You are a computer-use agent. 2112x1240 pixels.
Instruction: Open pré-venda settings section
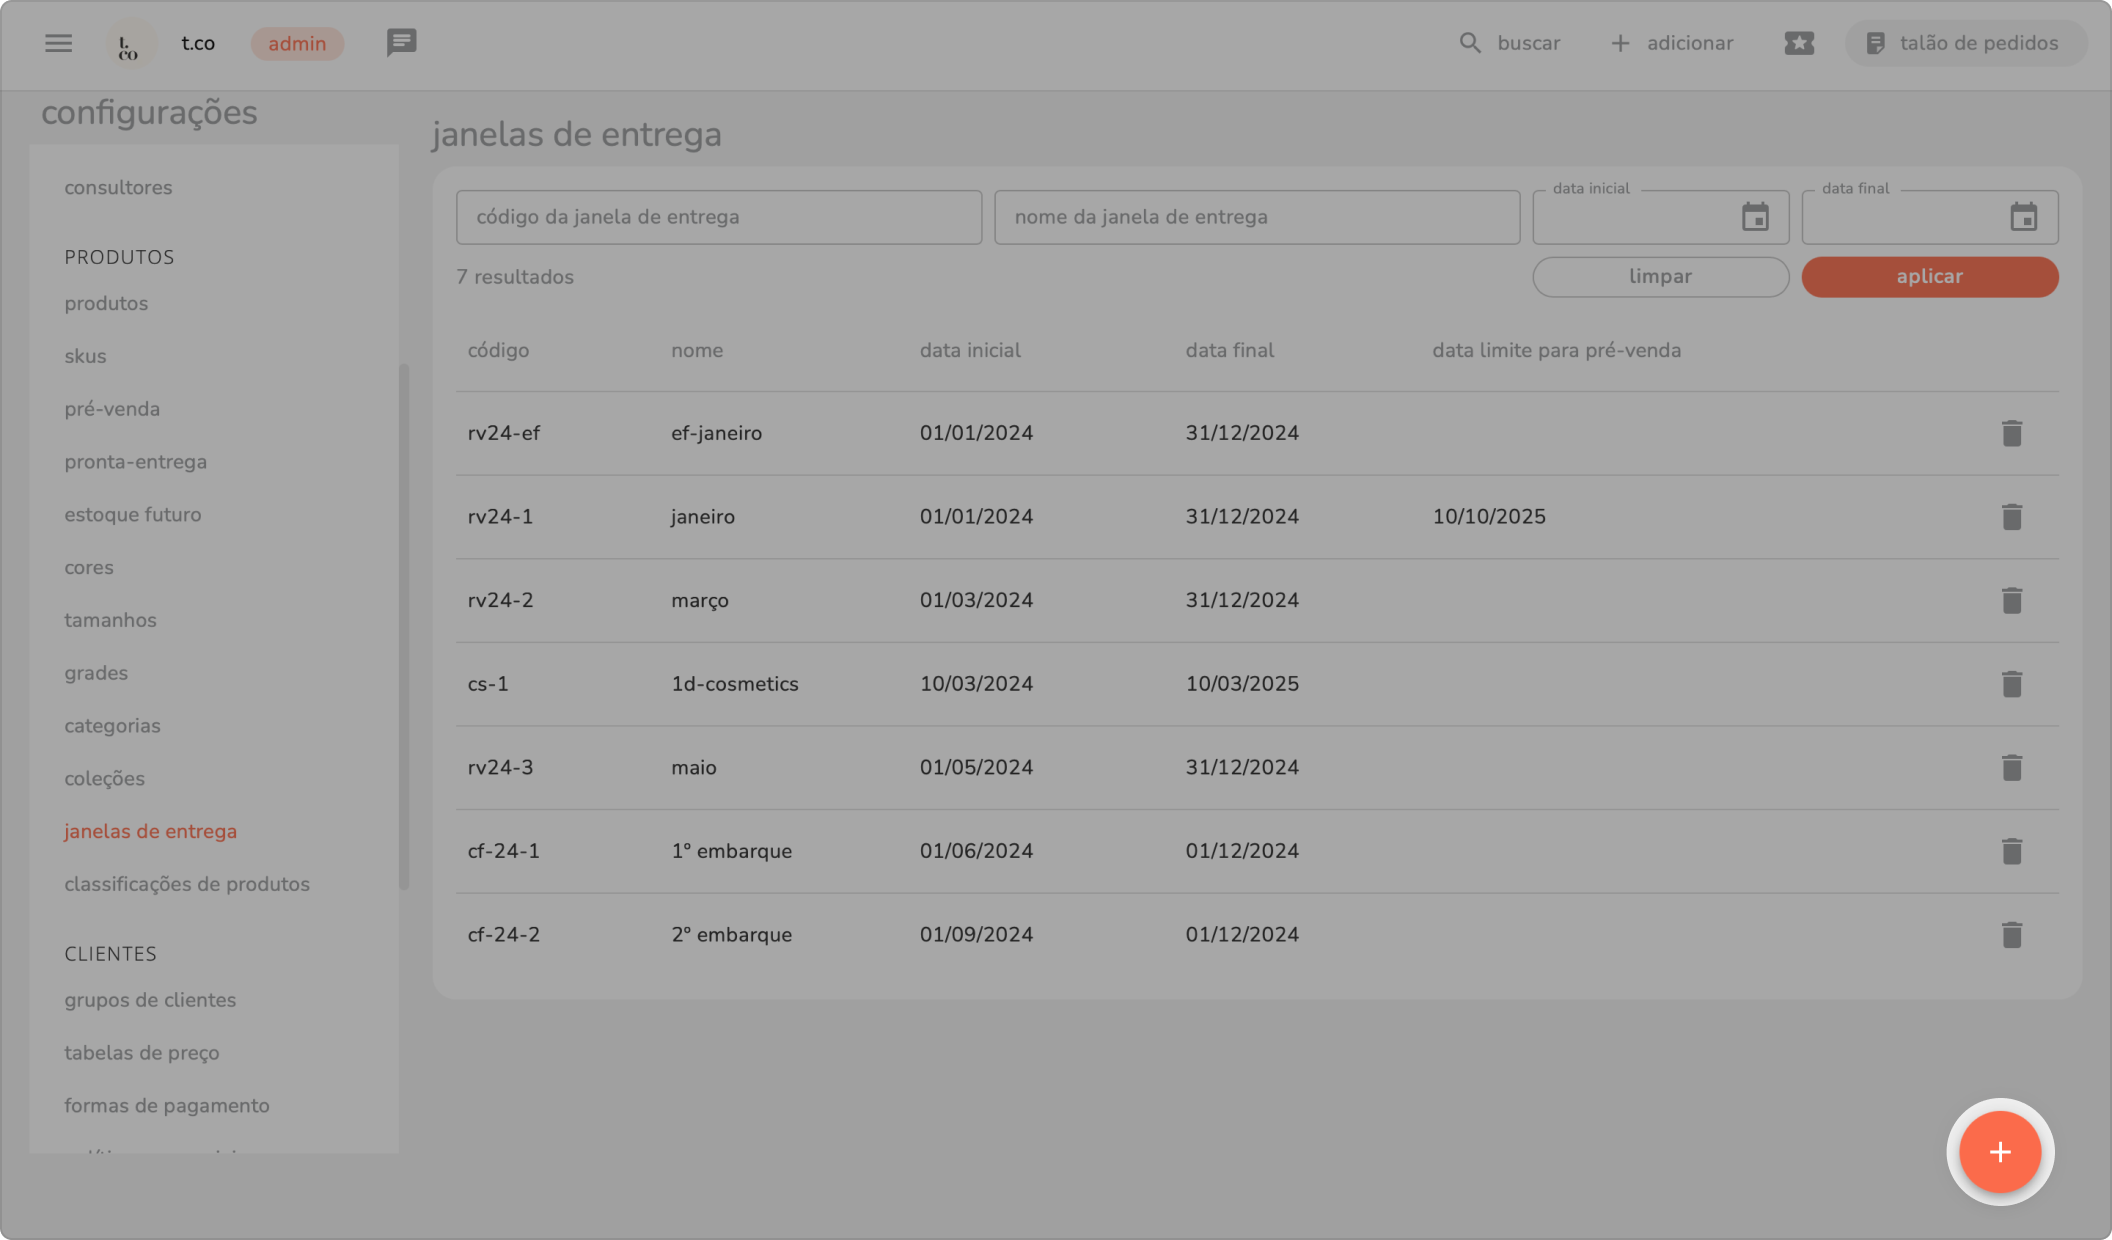112,409
